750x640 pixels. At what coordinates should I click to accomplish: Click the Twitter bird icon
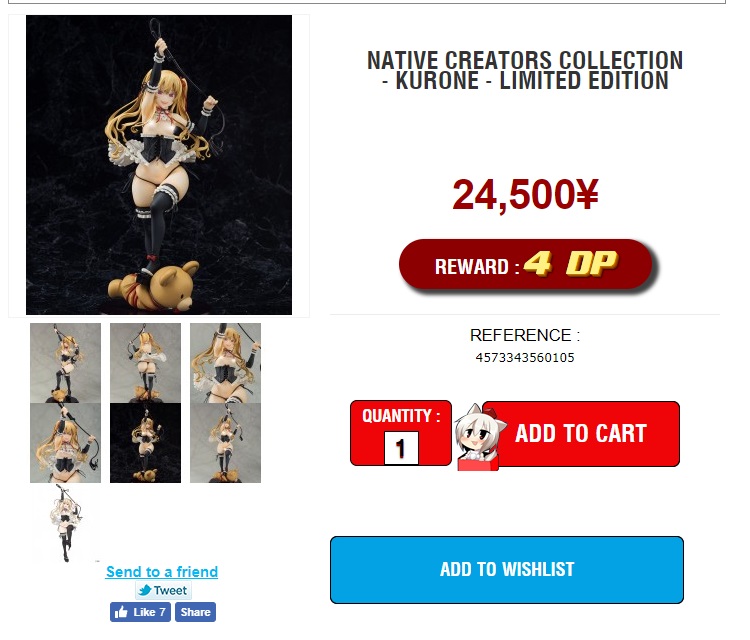[144, 591]
